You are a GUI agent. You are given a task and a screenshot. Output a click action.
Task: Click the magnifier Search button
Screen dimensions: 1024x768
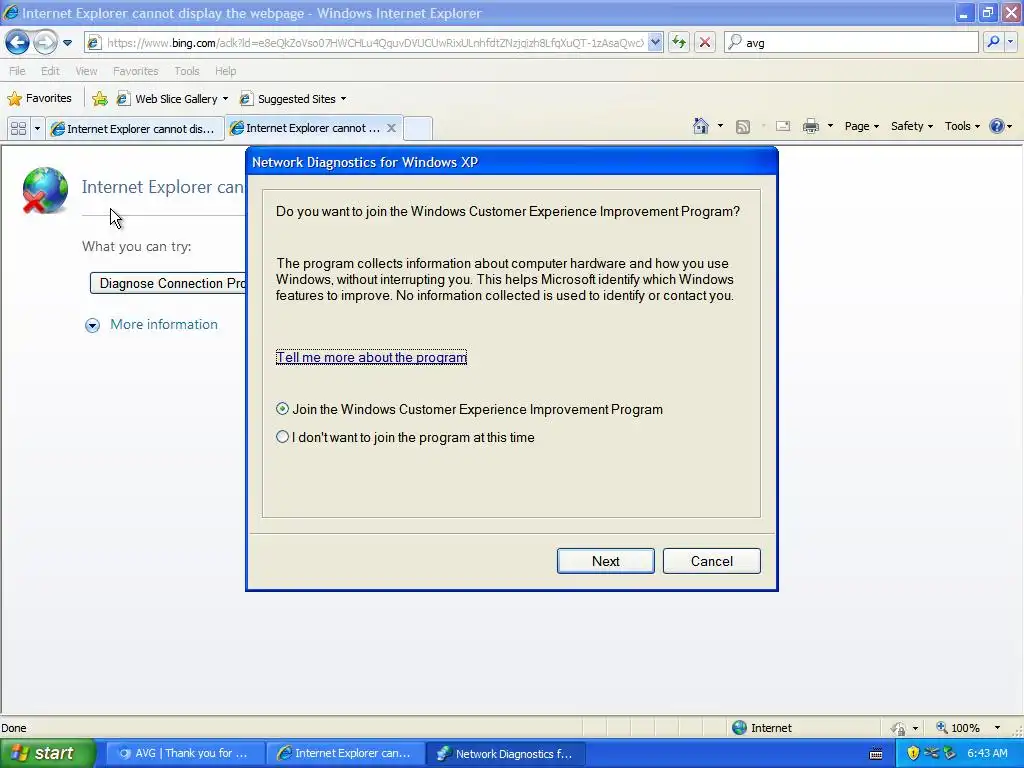pyautogui.click(x=993, y=42)
